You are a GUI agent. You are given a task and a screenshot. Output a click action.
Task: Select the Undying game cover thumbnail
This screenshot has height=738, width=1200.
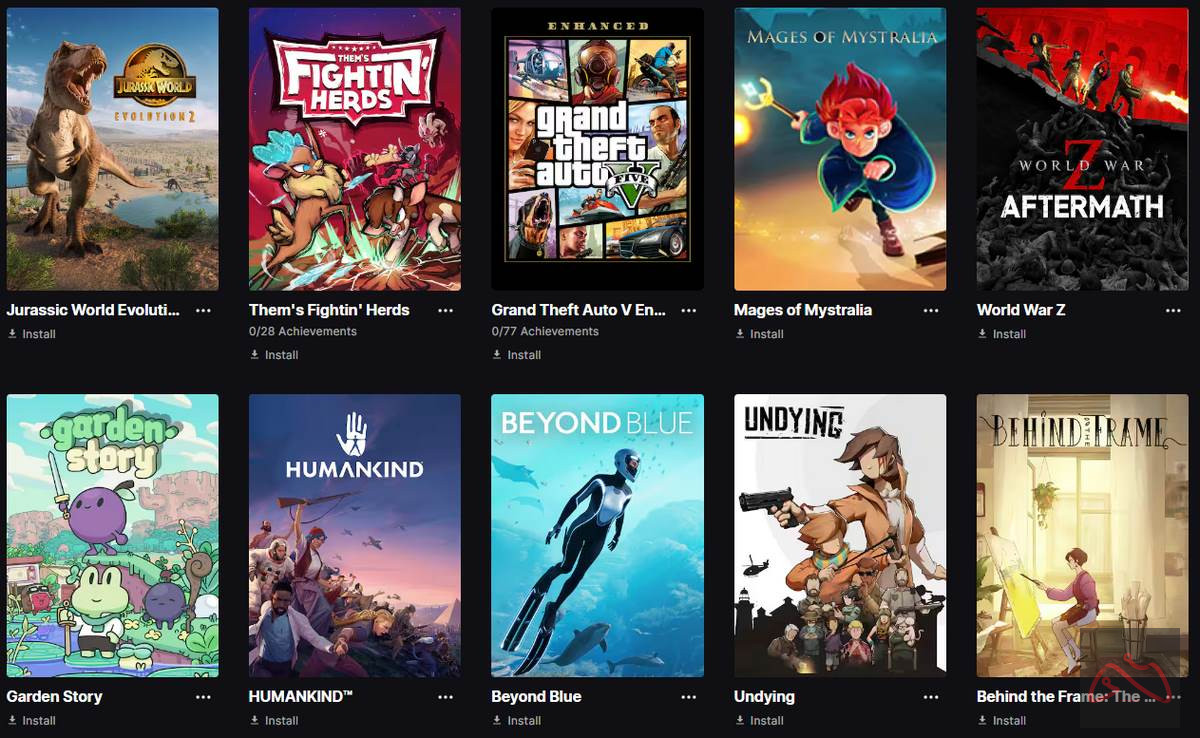click(x=840, y=535)
